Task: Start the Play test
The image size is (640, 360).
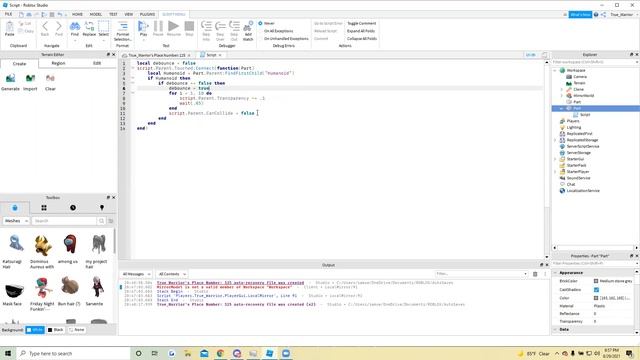Action: pos(143,28)
